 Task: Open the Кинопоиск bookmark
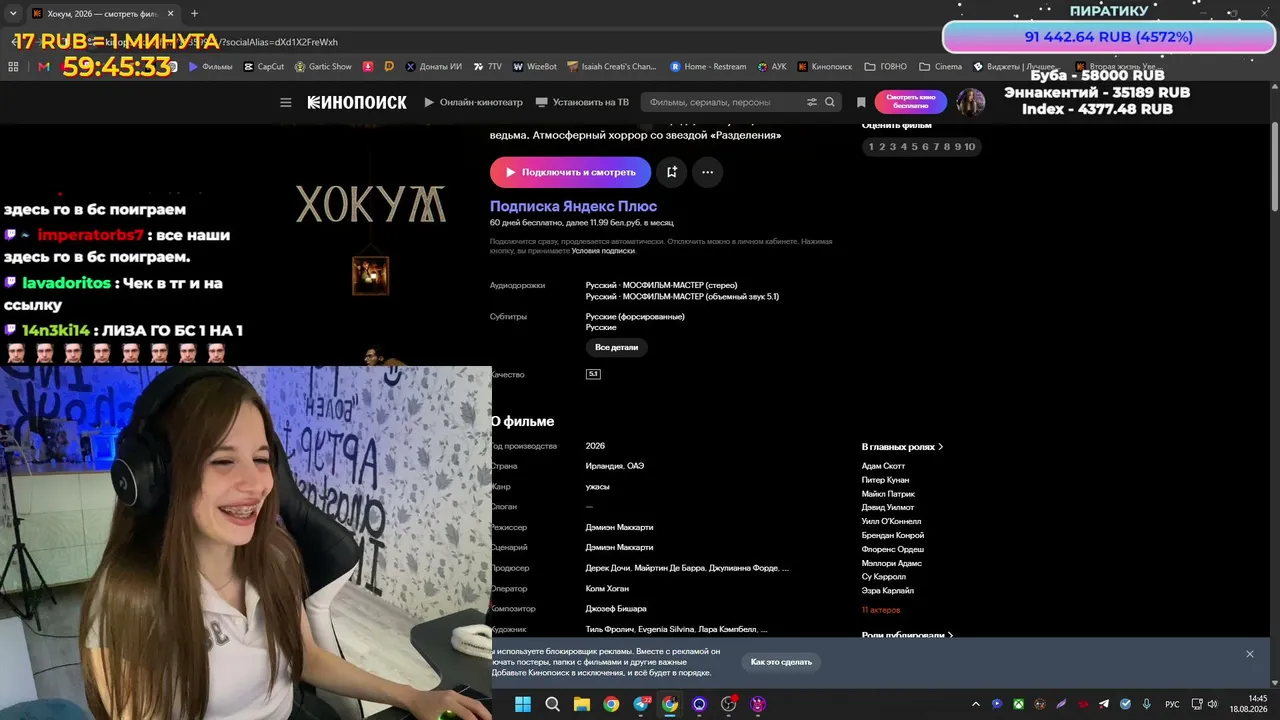click(x=825, y=67)
